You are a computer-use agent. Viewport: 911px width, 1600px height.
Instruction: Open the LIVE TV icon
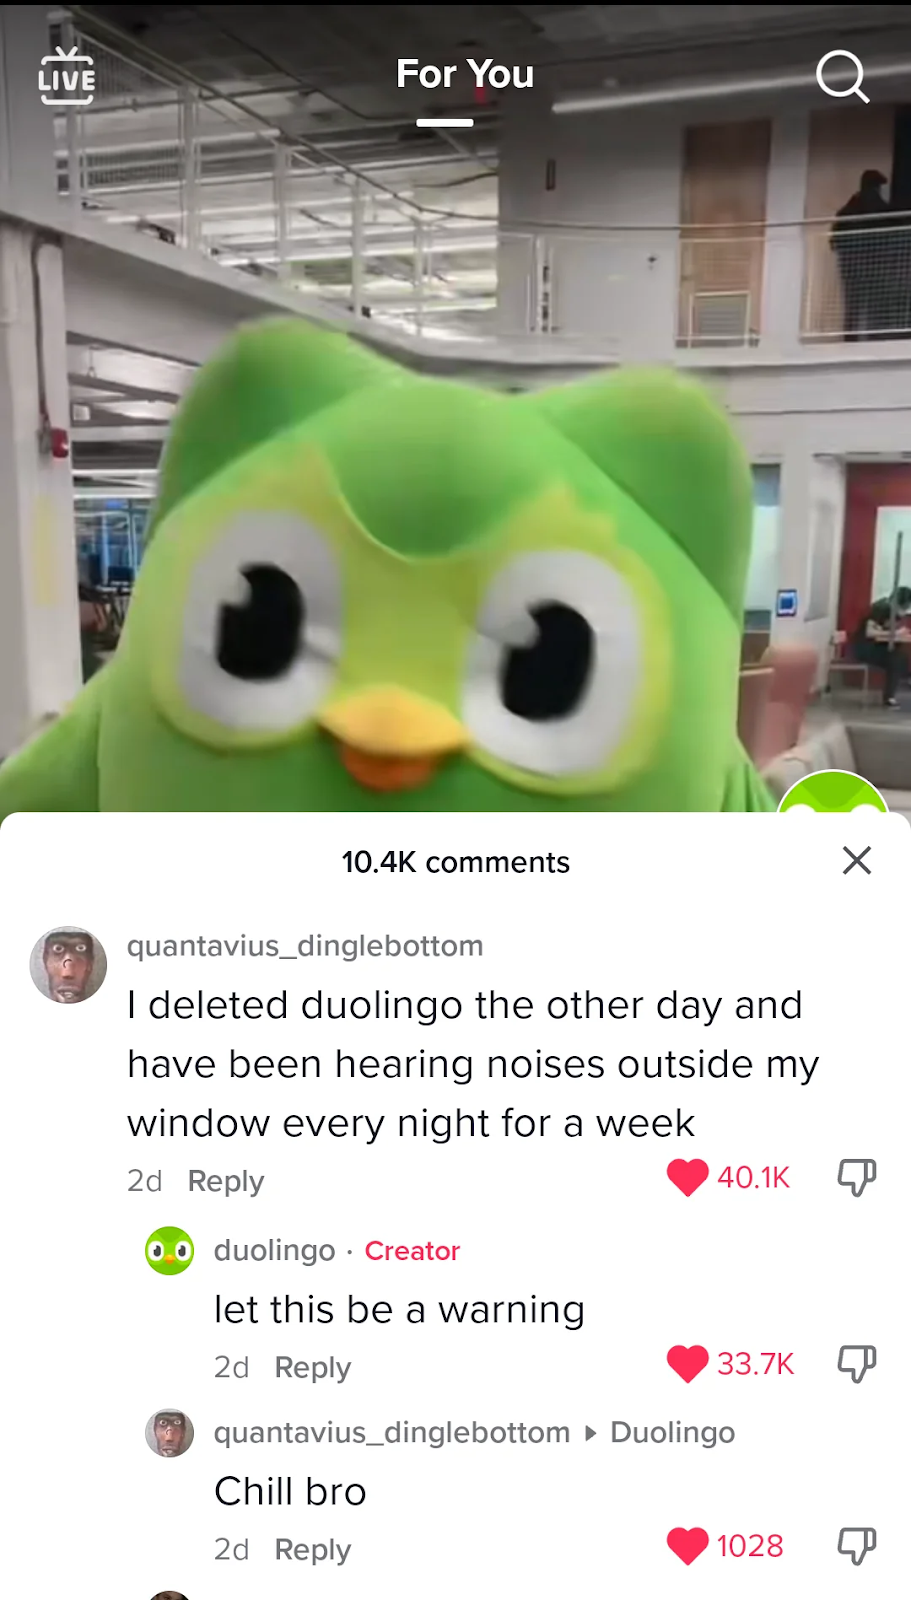(x=67, y=77)
